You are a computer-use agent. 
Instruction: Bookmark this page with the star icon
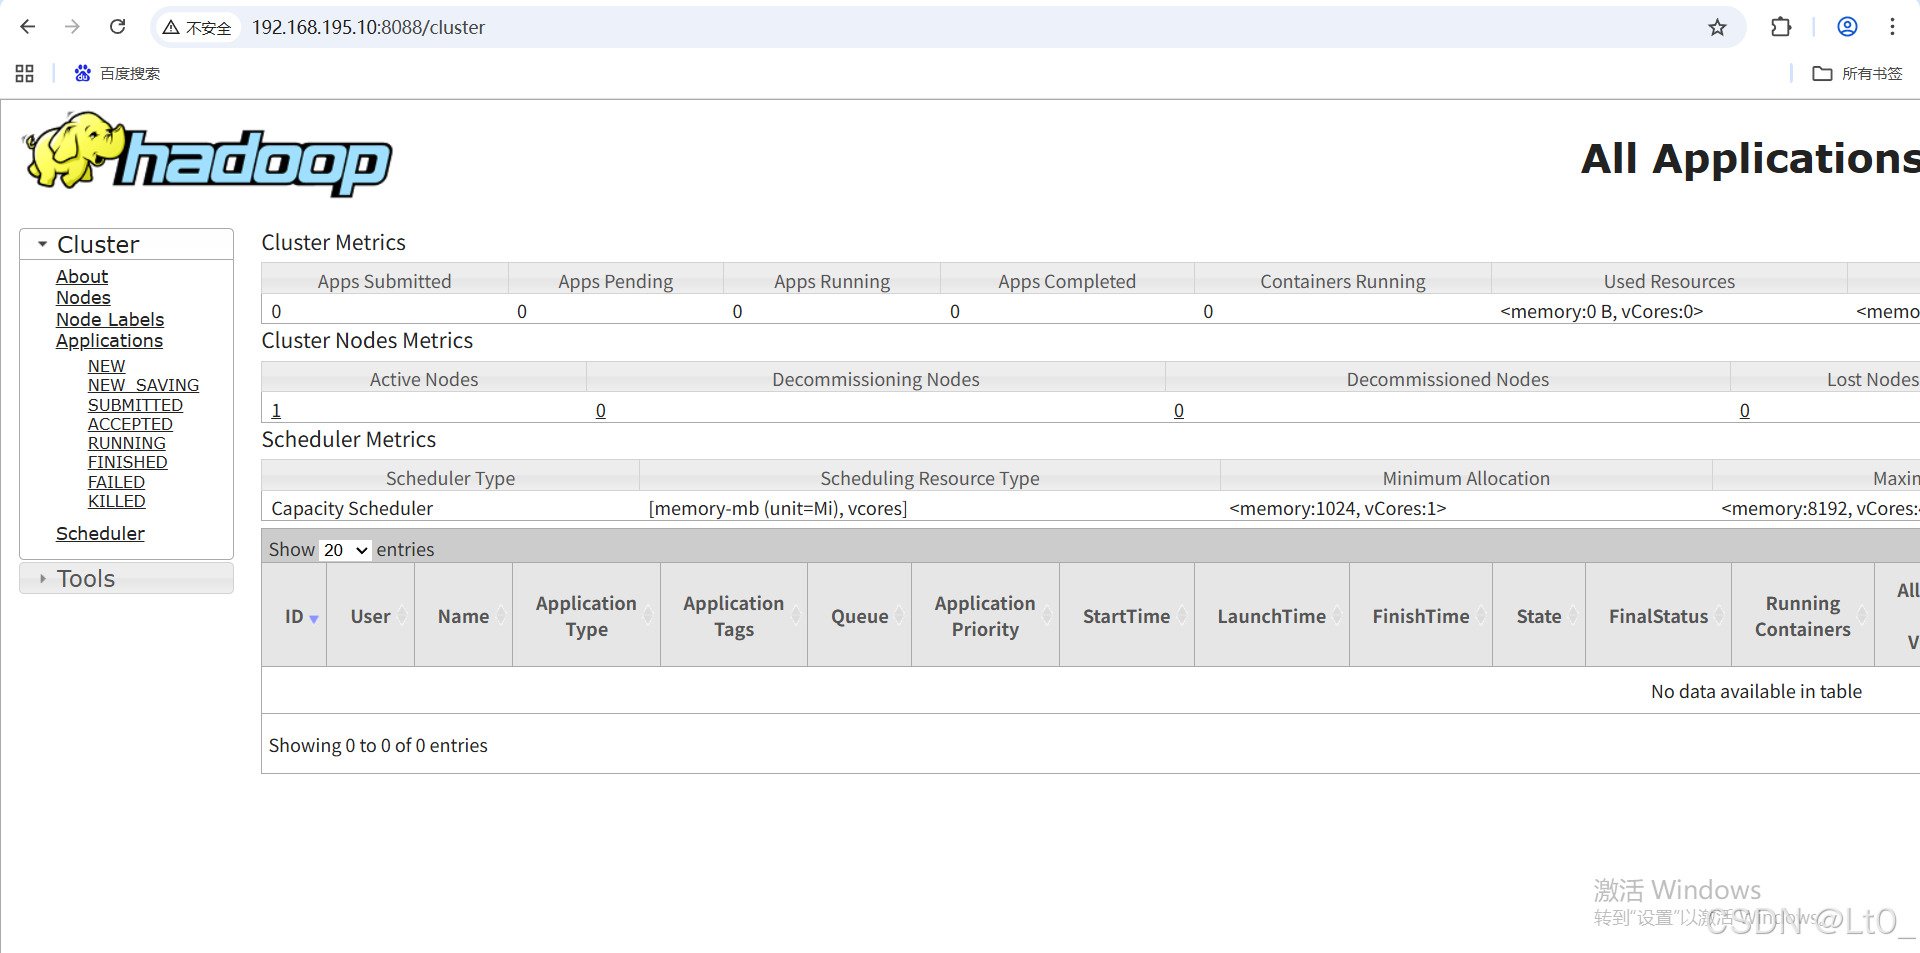pyautogui.click(x=1717, y=27)
